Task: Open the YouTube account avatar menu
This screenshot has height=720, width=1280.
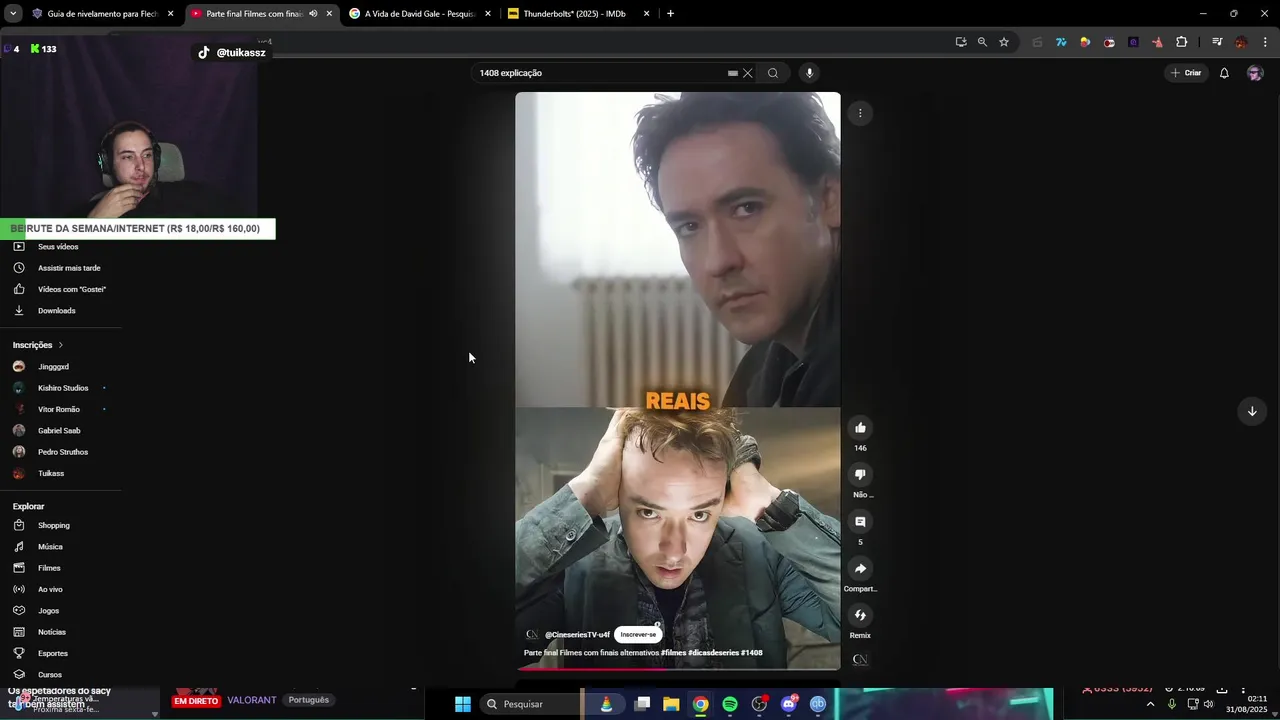Action: point(1255,73)
